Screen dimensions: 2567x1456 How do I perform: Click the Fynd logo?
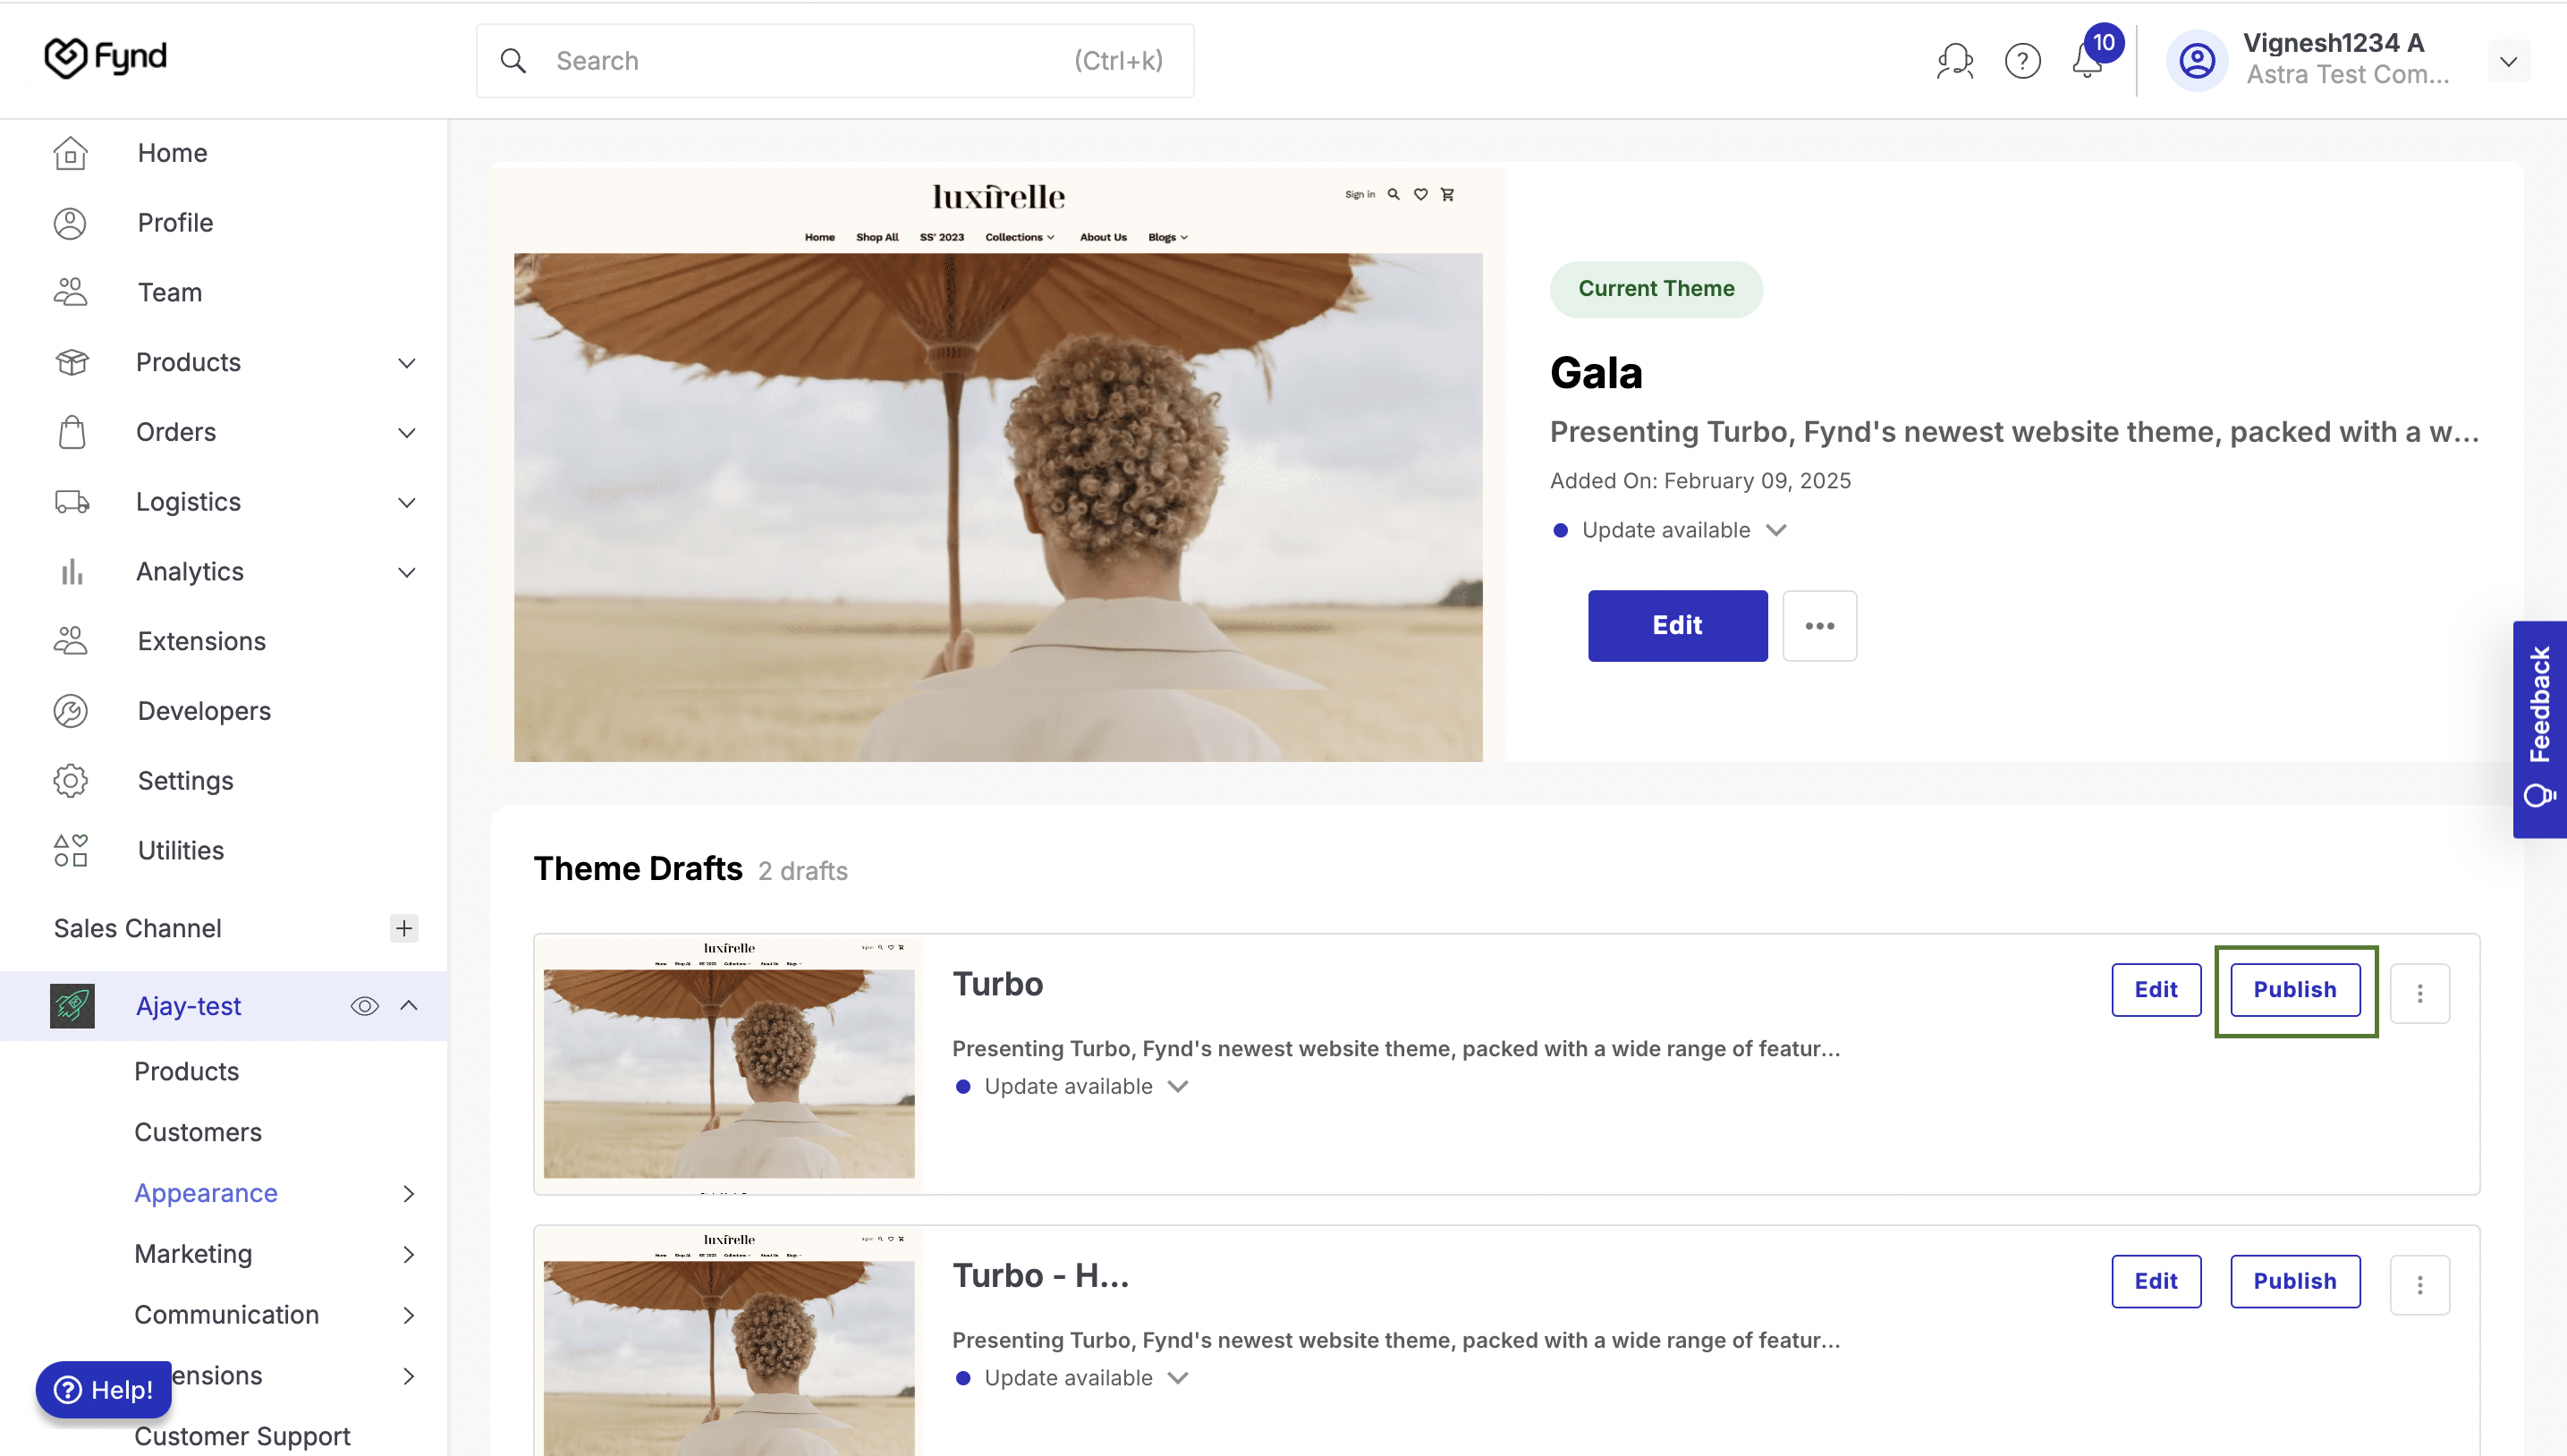click(x=105, y=58)
